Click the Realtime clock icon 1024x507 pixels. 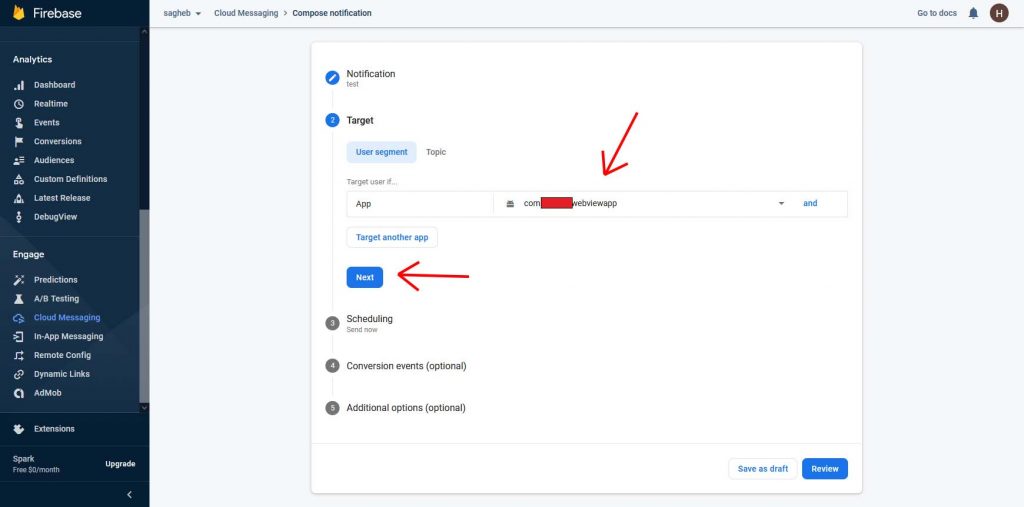[x=19, y=104]
